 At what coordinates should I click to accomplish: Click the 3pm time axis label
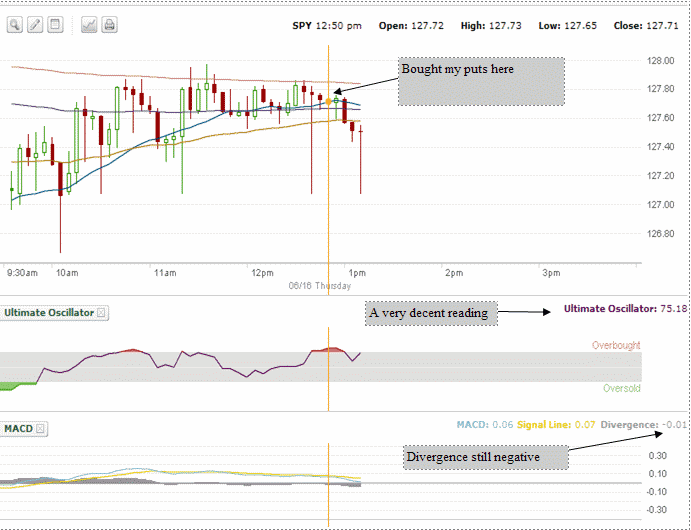[x=551, y=273]
